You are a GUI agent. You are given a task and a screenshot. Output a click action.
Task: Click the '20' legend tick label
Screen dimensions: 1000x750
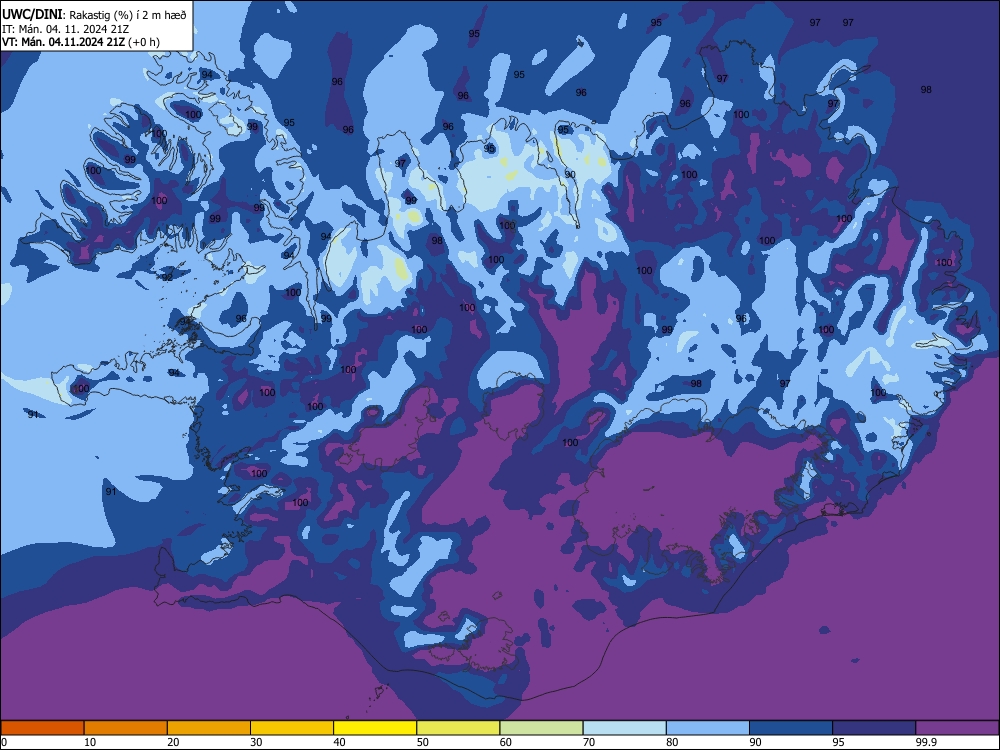click(x=173, y=742)
